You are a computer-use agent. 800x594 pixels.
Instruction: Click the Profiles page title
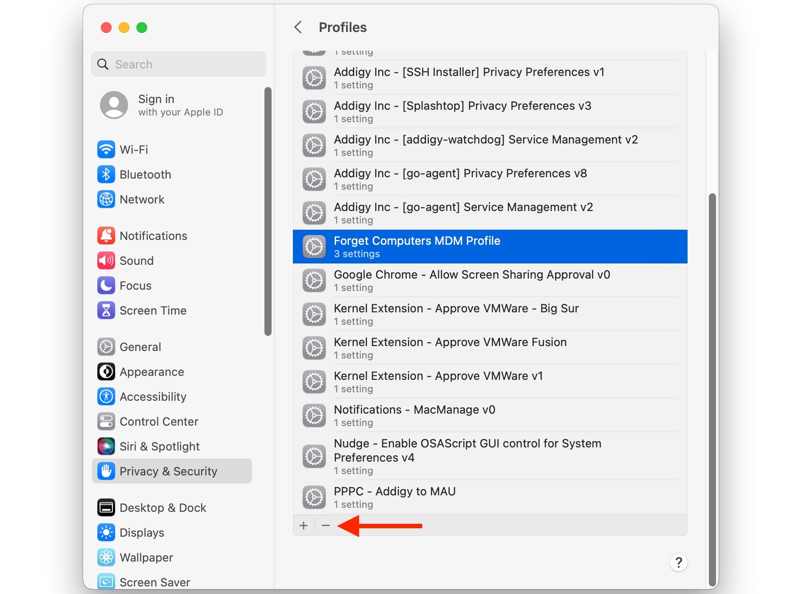click(342, 27)
